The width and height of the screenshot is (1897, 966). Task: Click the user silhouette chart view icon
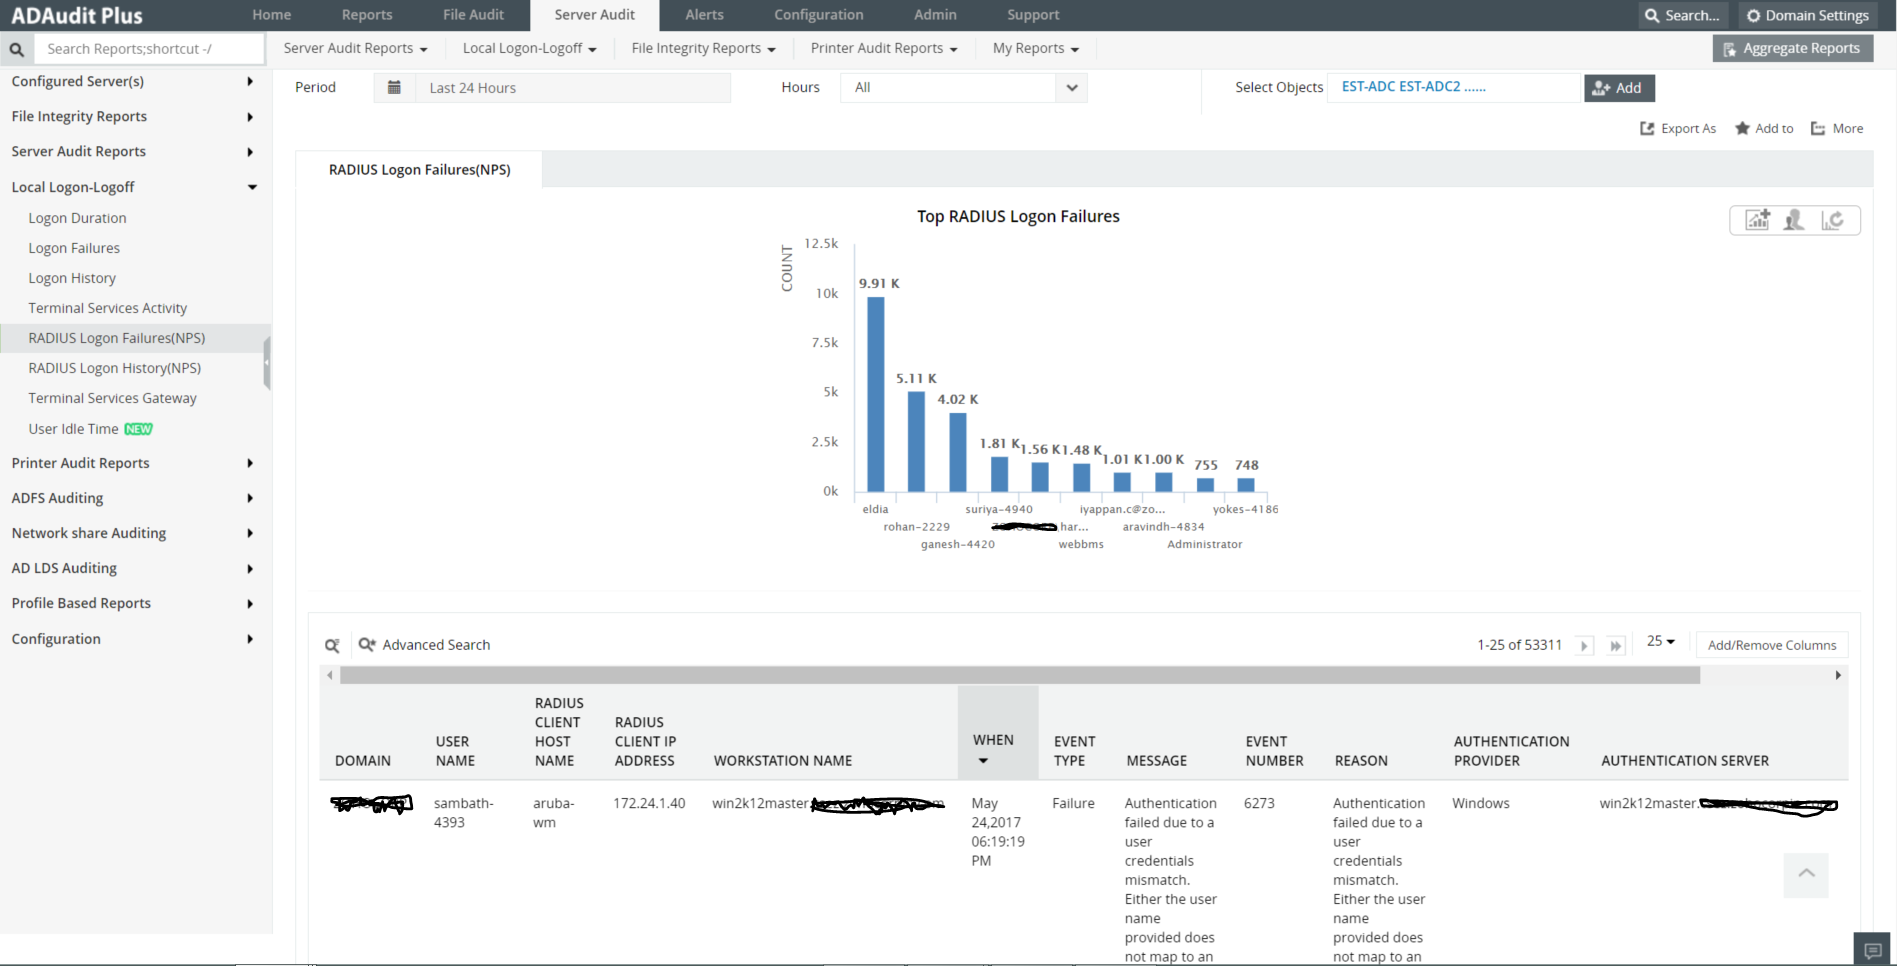[1794, 220]
